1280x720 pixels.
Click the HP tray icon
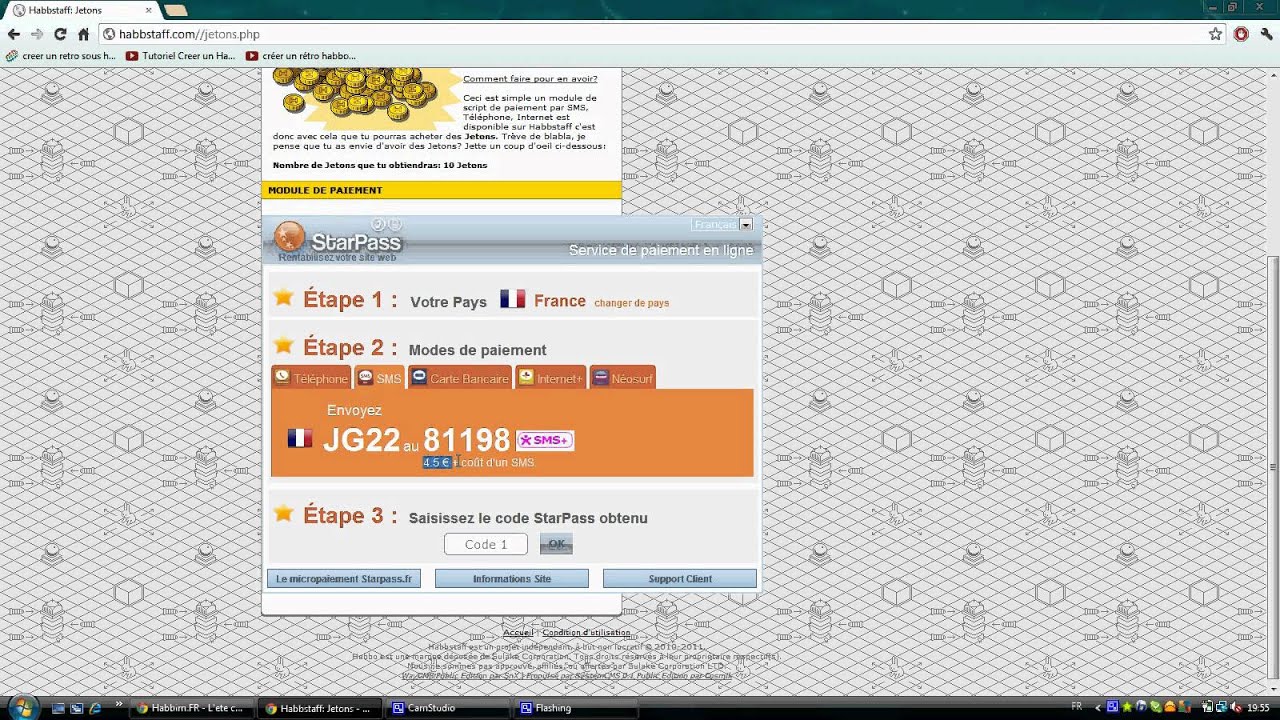point(1141,707)
